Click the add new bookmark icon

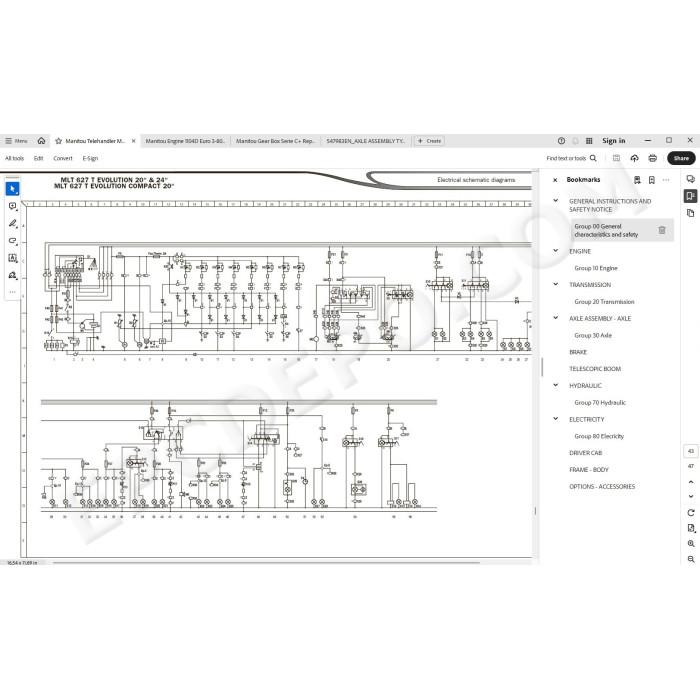tap(652, 180)
